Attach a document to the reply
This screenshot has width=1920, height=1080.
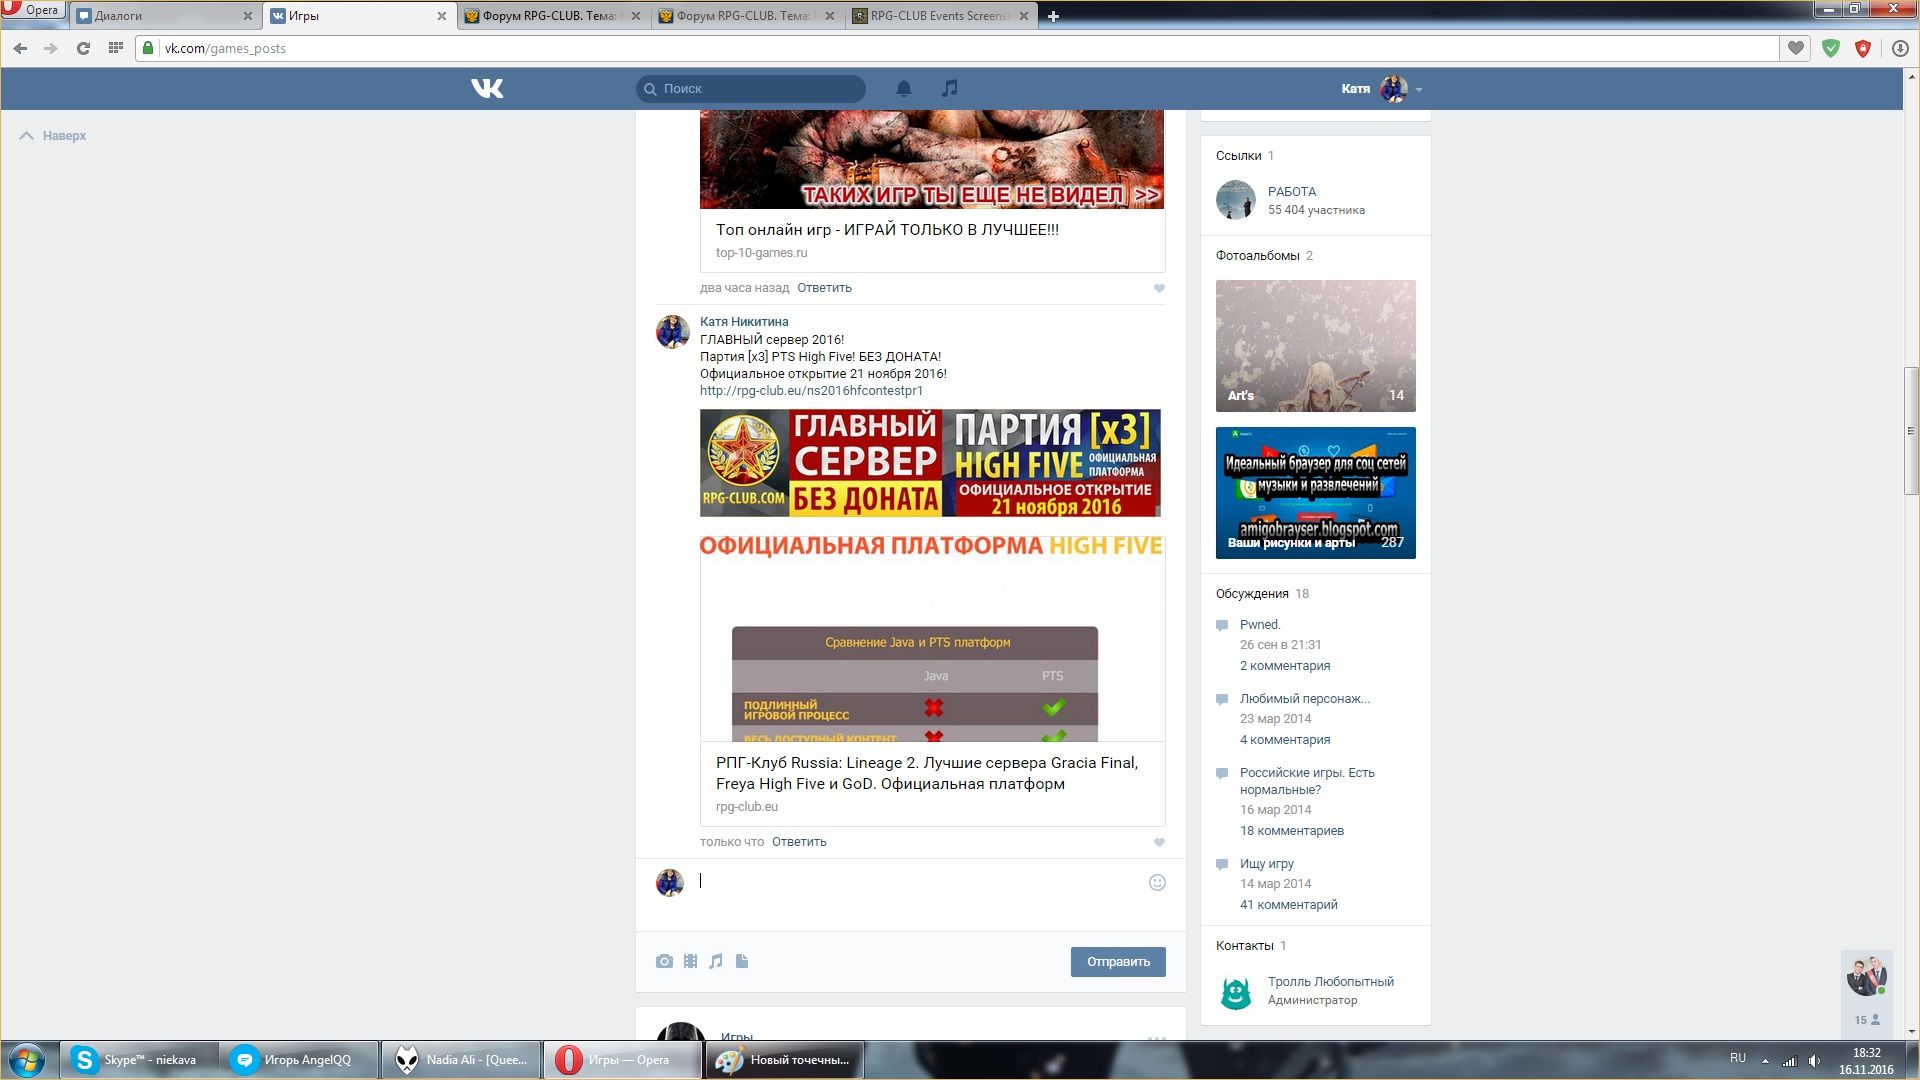click(742, 961)
